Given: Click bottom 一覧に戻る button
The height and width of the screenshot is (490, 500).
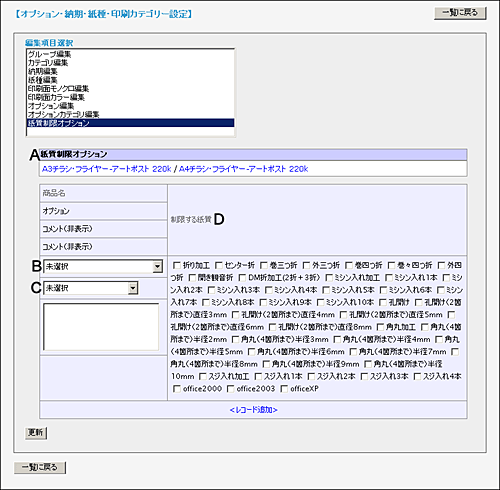Looking at the screenshot, I should tap(40, 467).
